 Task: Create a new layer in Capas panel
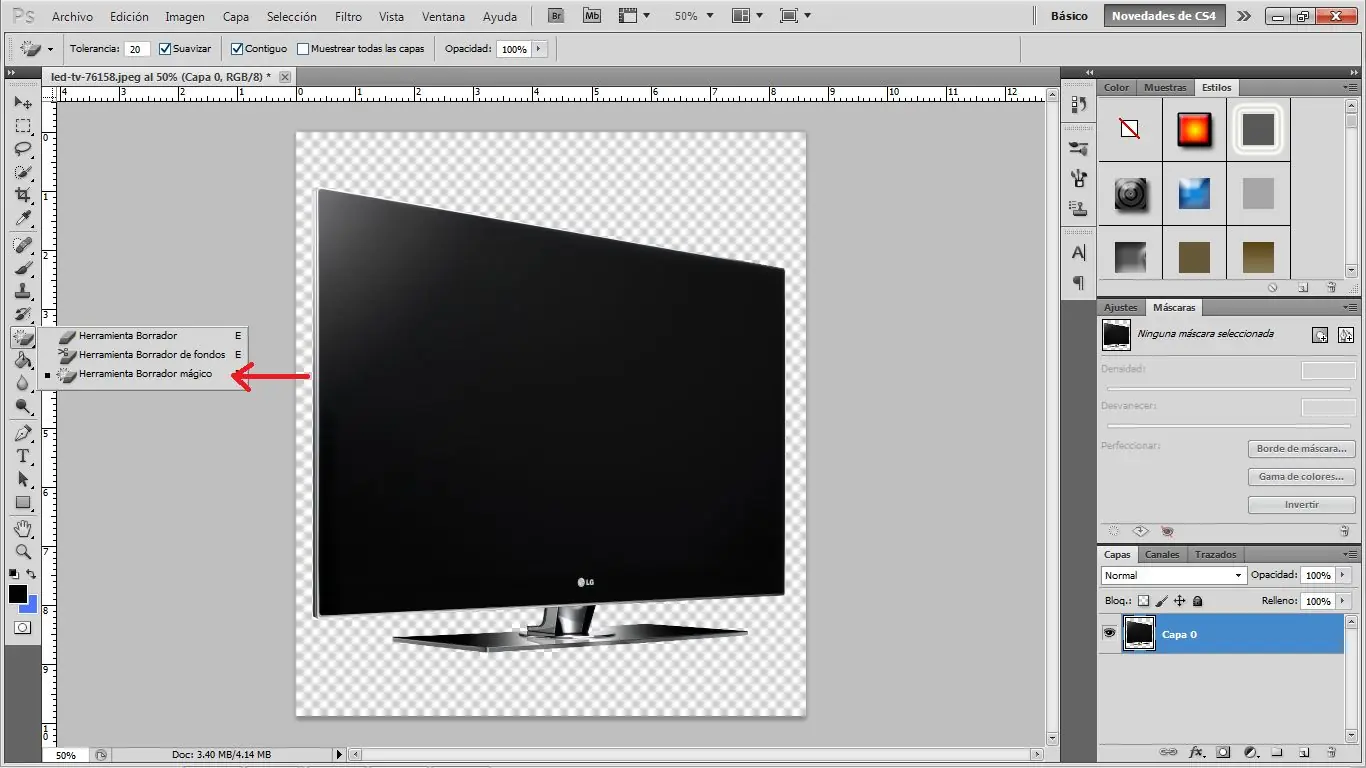point(1304,752)
